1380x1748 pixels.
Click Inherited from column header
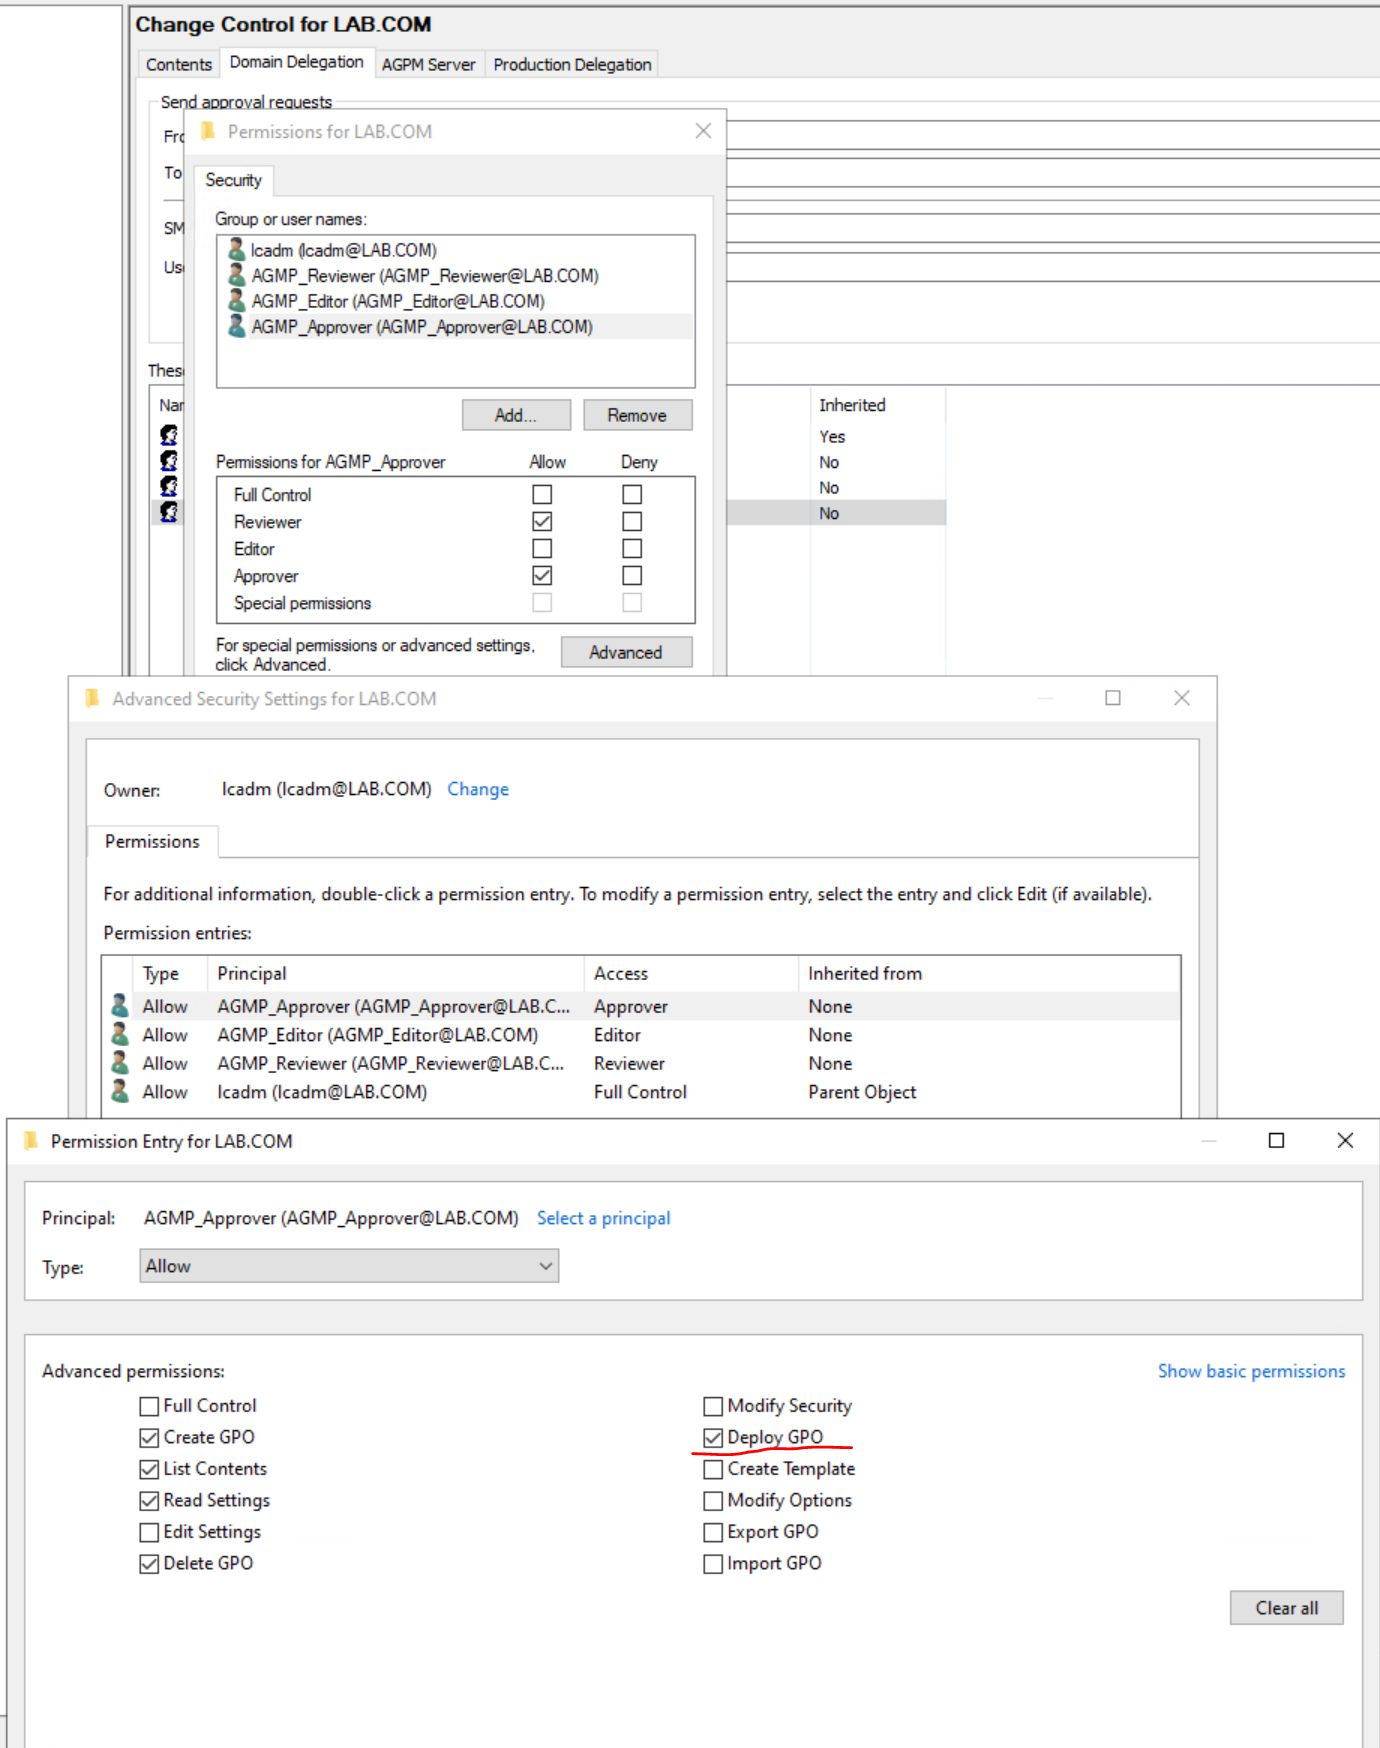pos(989,973)
